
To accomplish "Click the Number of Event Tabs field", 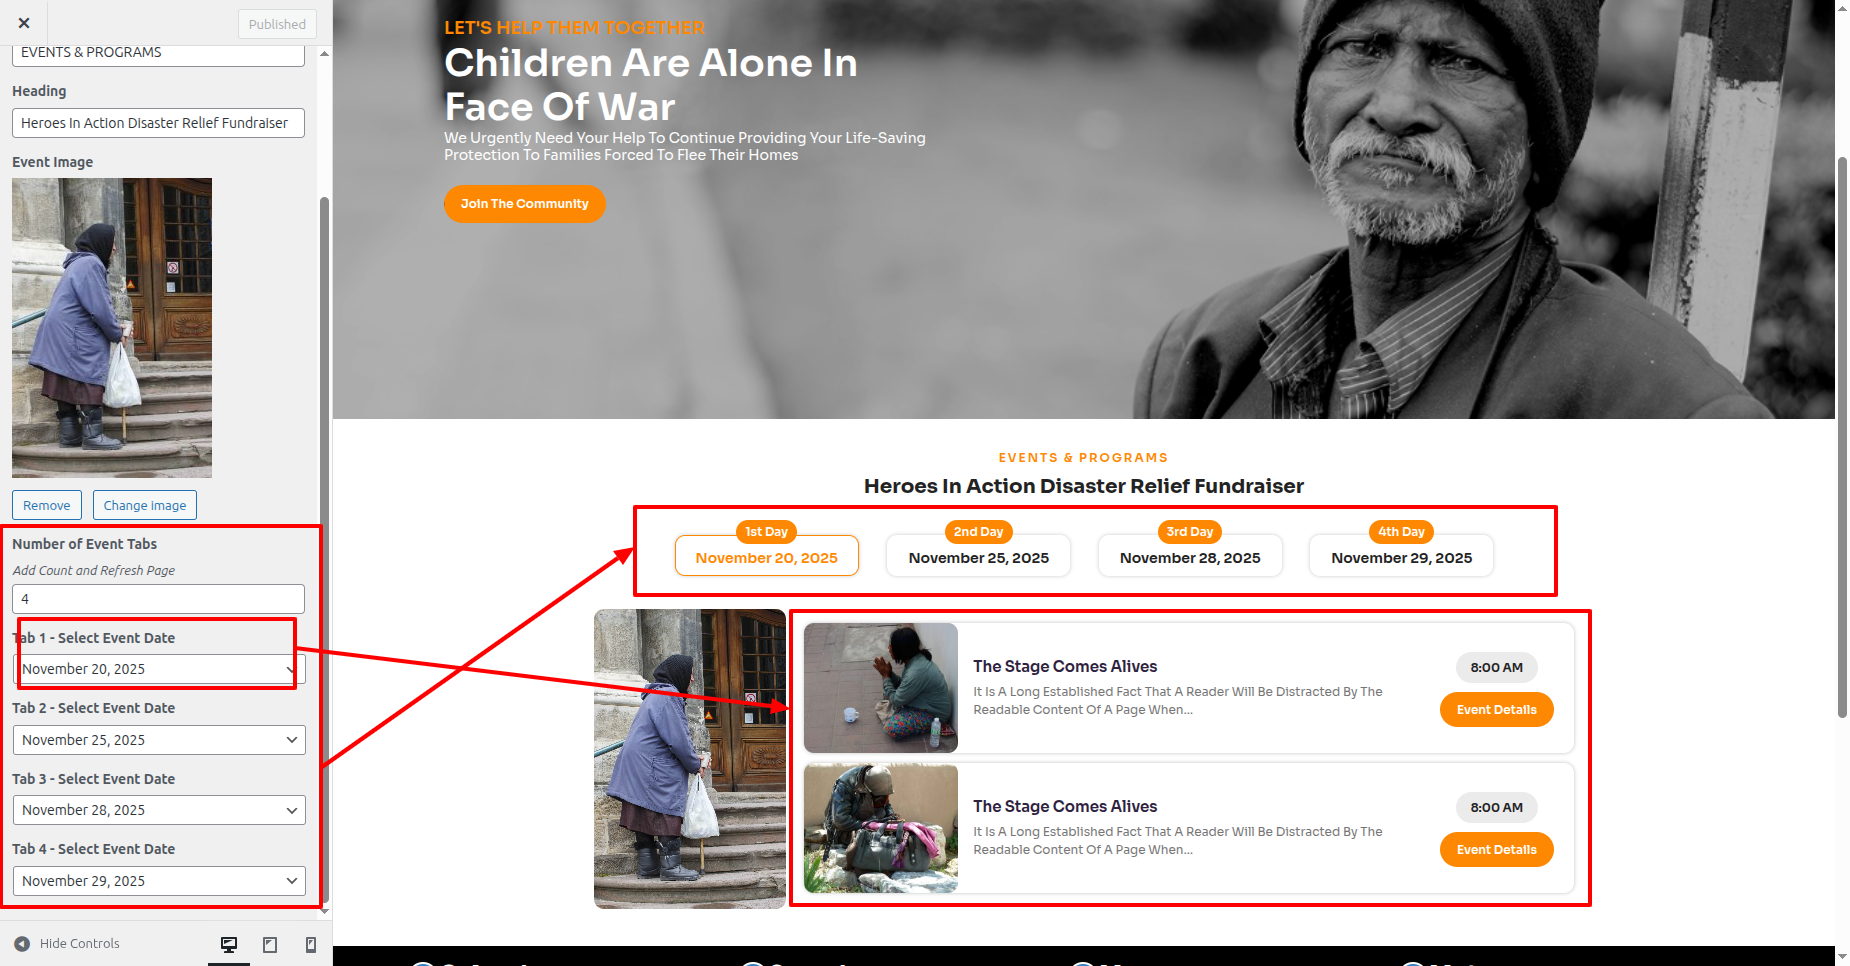I will click(x=159, y=599).
